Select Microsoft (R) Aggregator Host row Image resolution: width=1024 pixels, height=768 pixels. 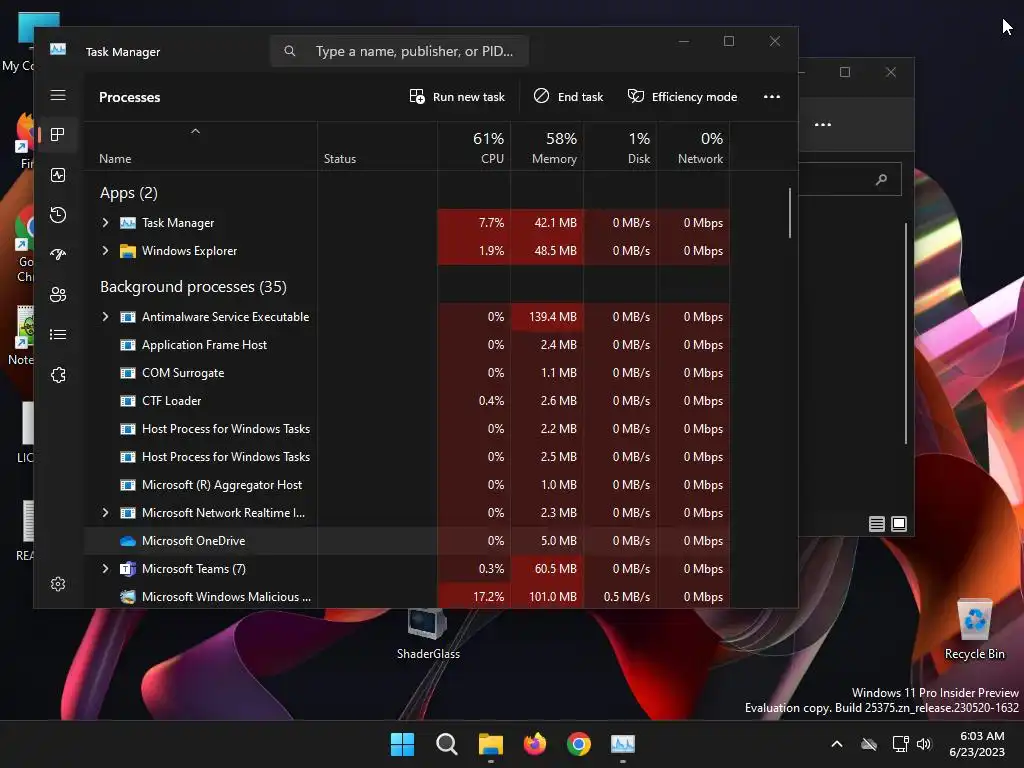click(407, 485)
